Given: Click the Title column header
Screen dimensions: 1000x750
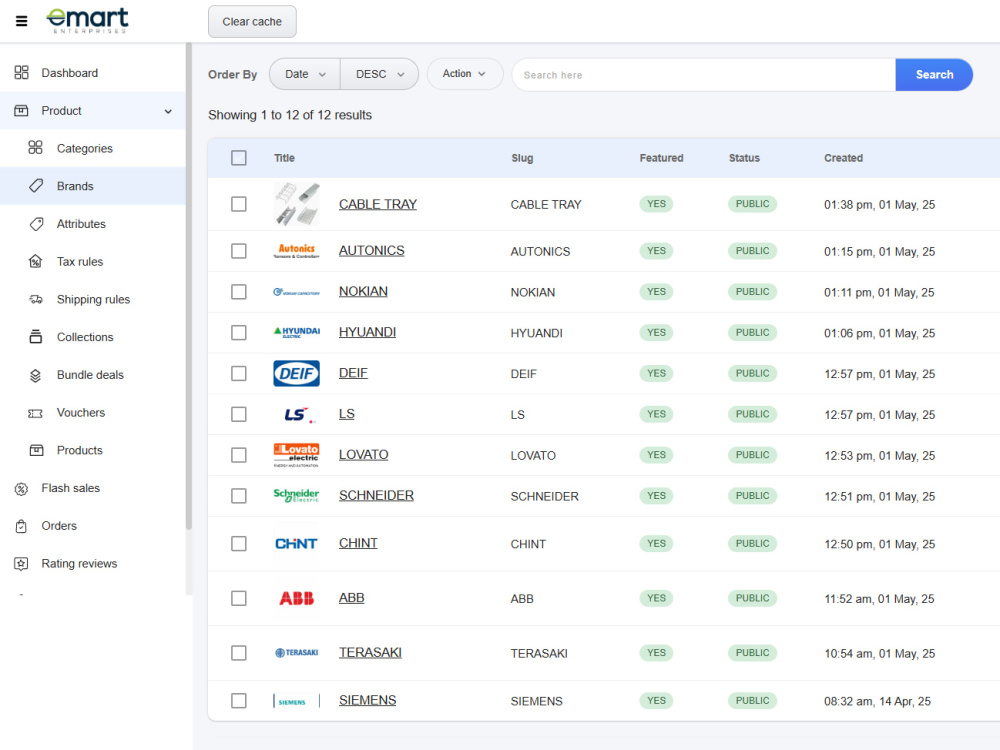Looking at the screenshot, I should point(284,158).
